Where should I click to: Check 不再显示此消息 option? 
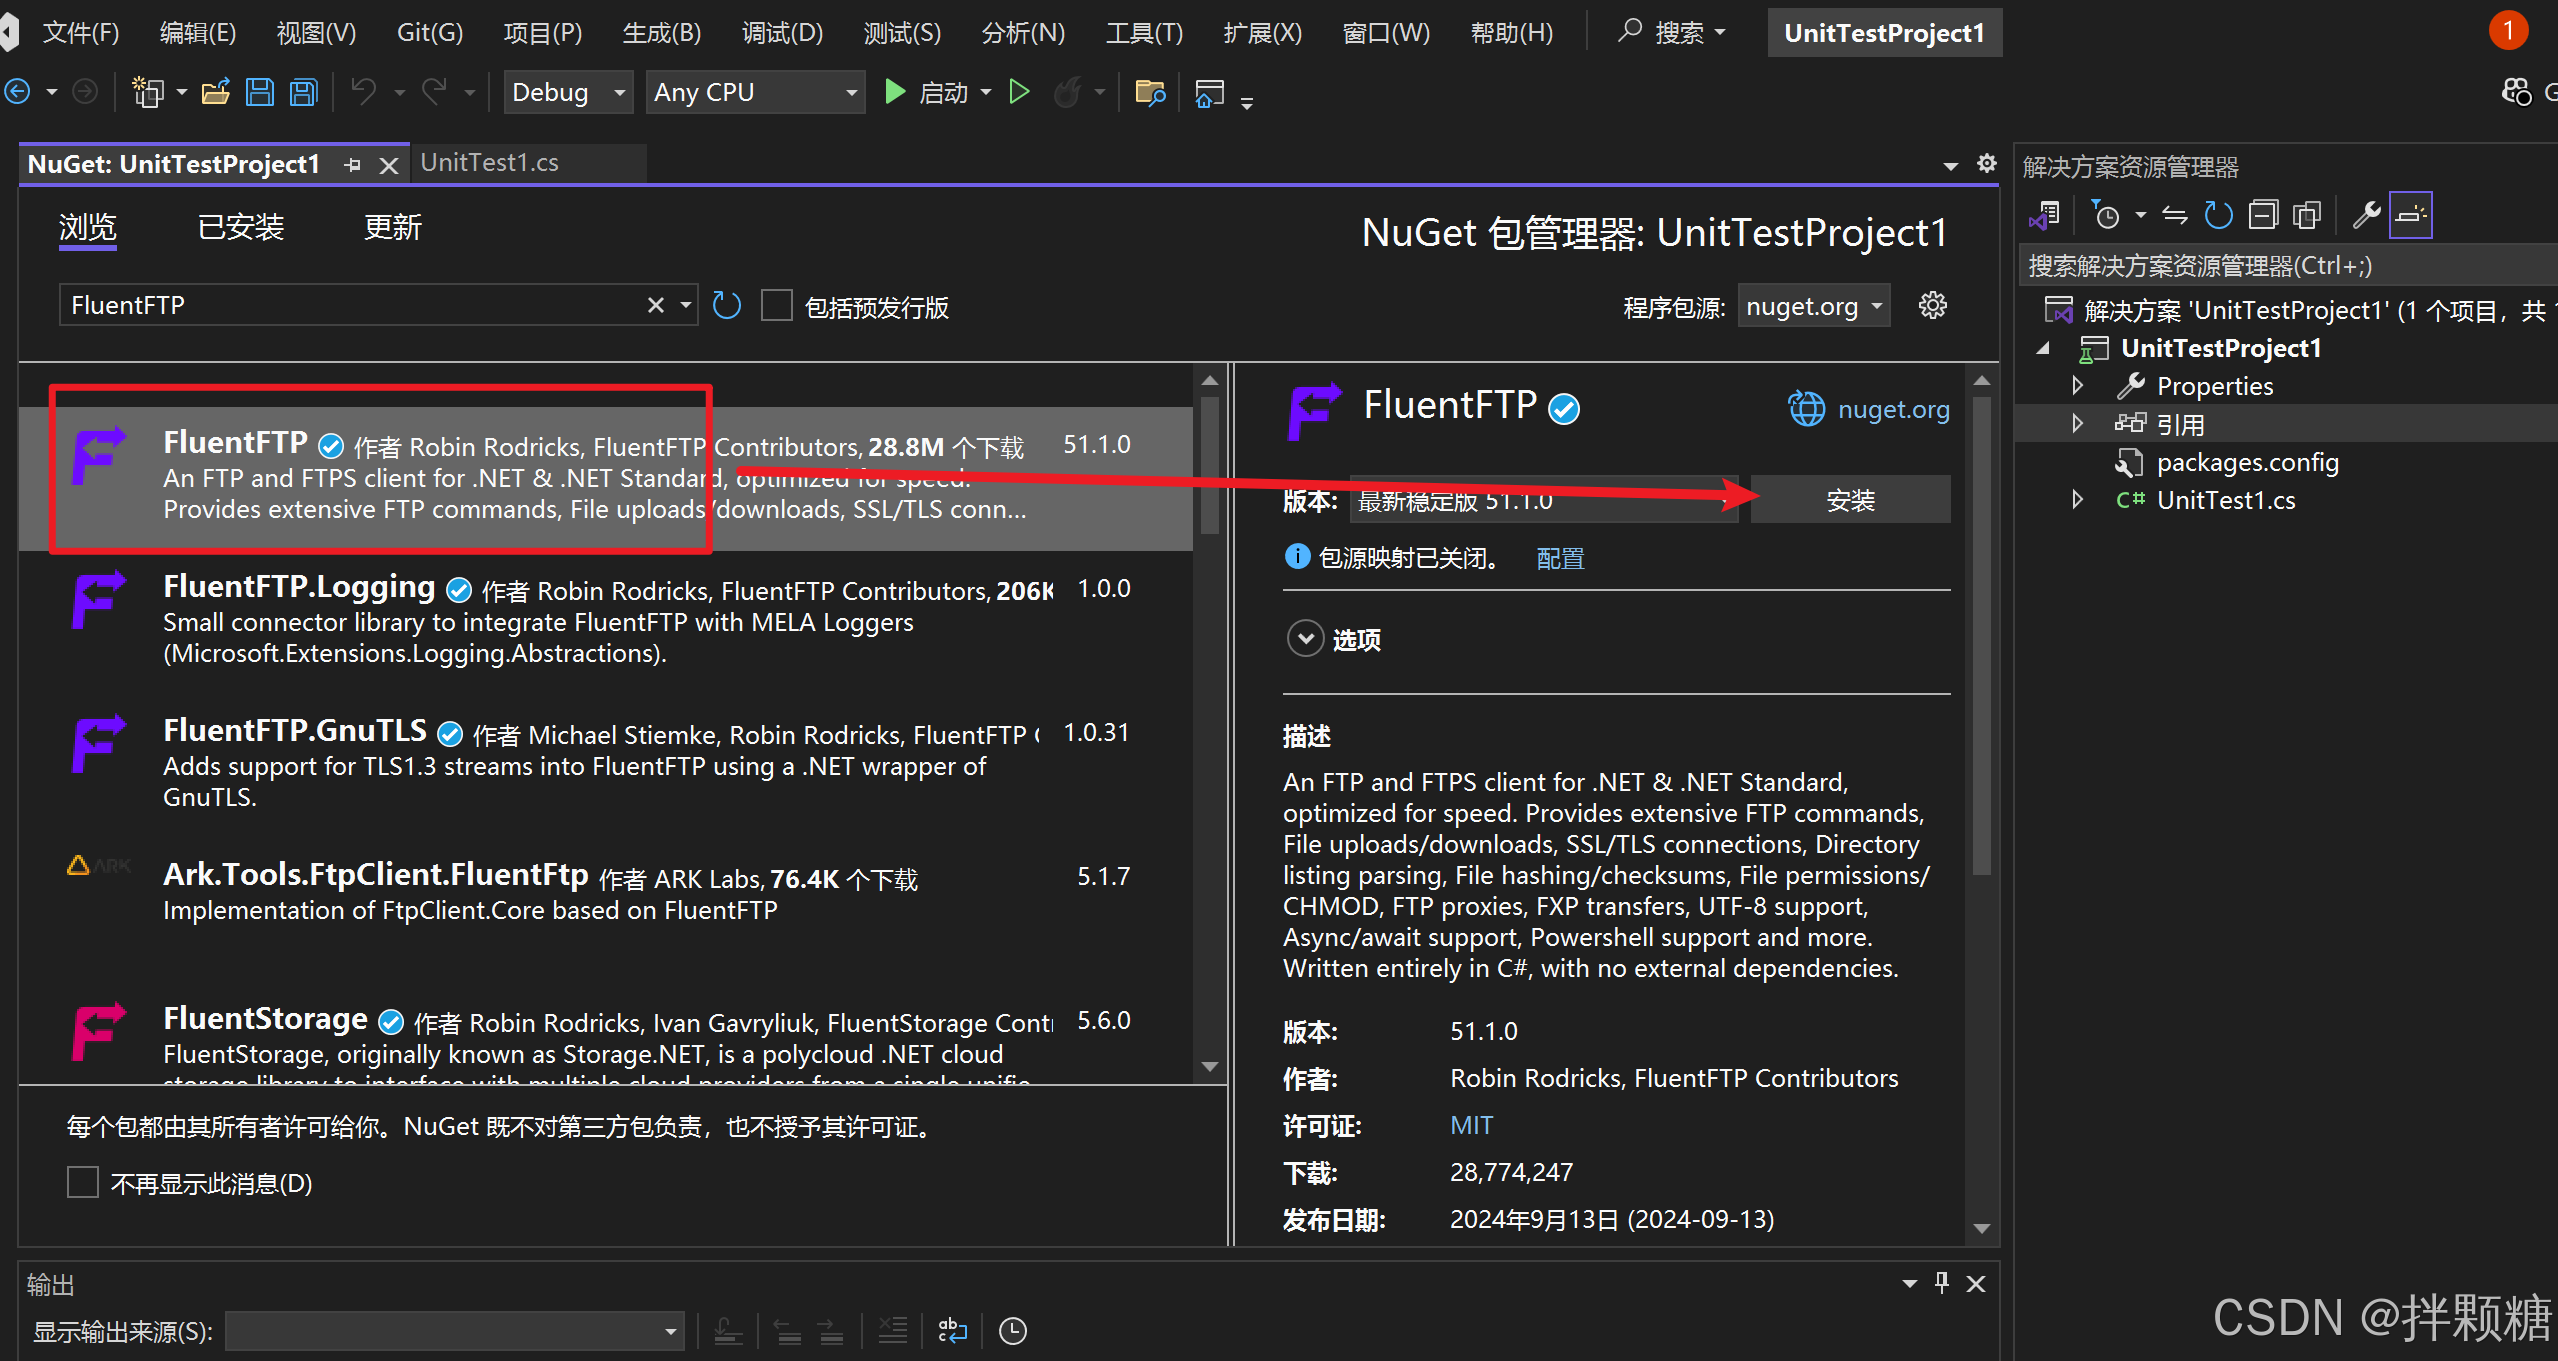pyautogui.click(x=83, y=1182)
